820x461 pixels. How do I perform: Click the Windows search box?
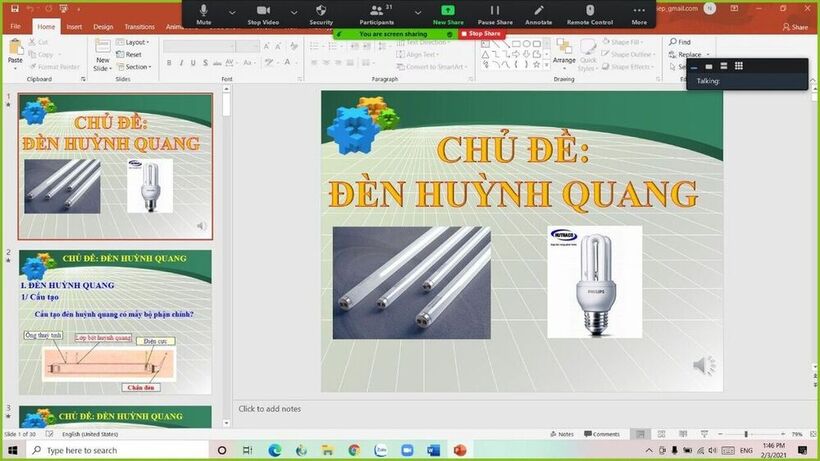[x=118, y=450]
